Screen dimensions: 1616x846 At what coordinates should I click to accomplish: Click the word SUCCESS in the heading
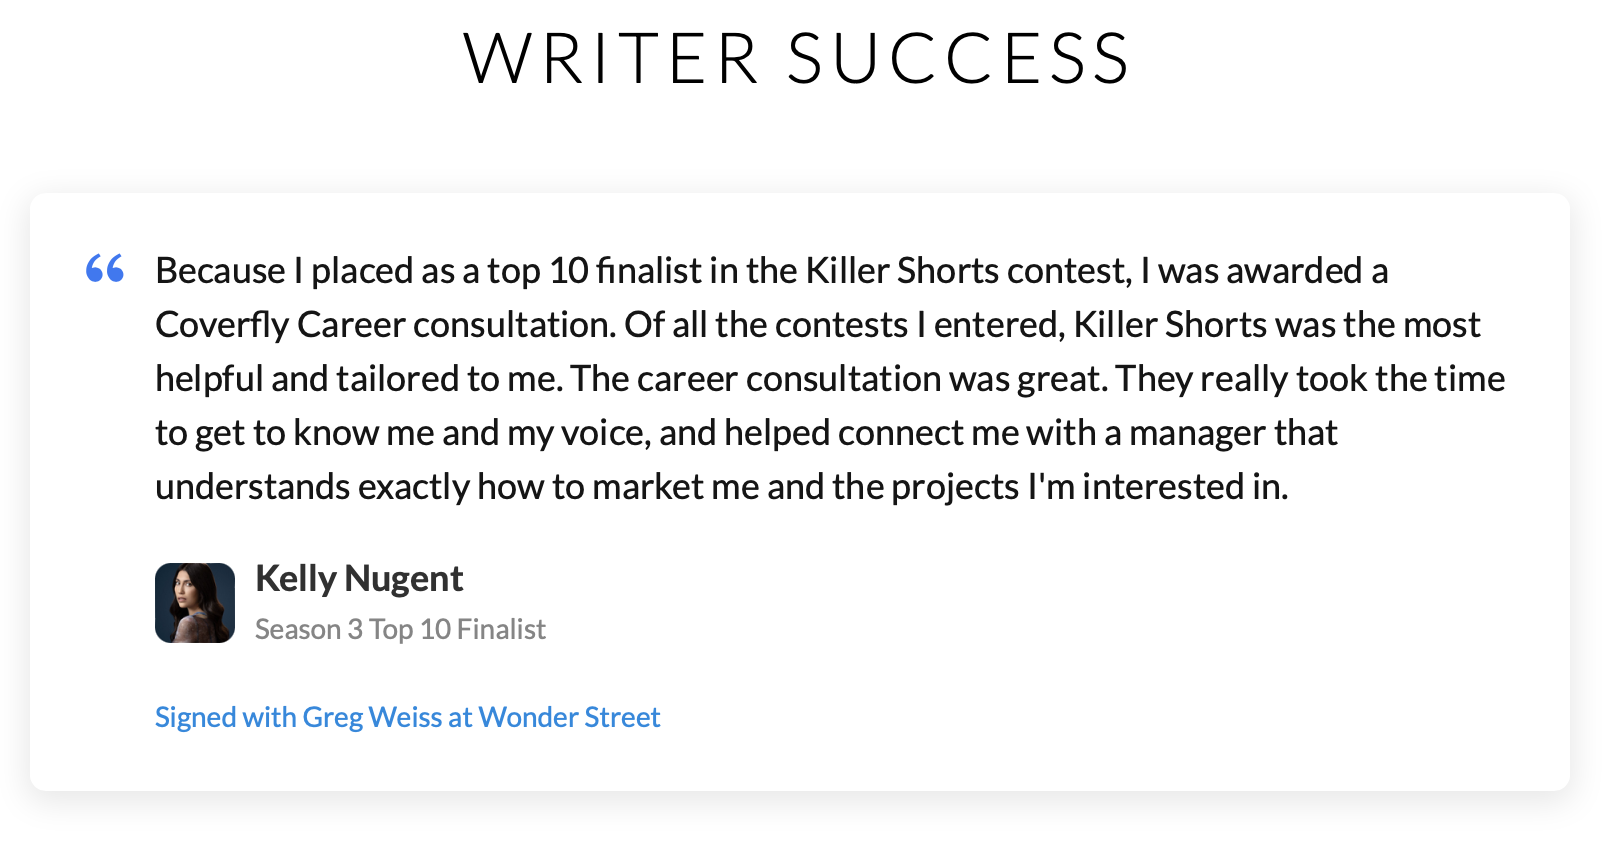tap(959, 58)
